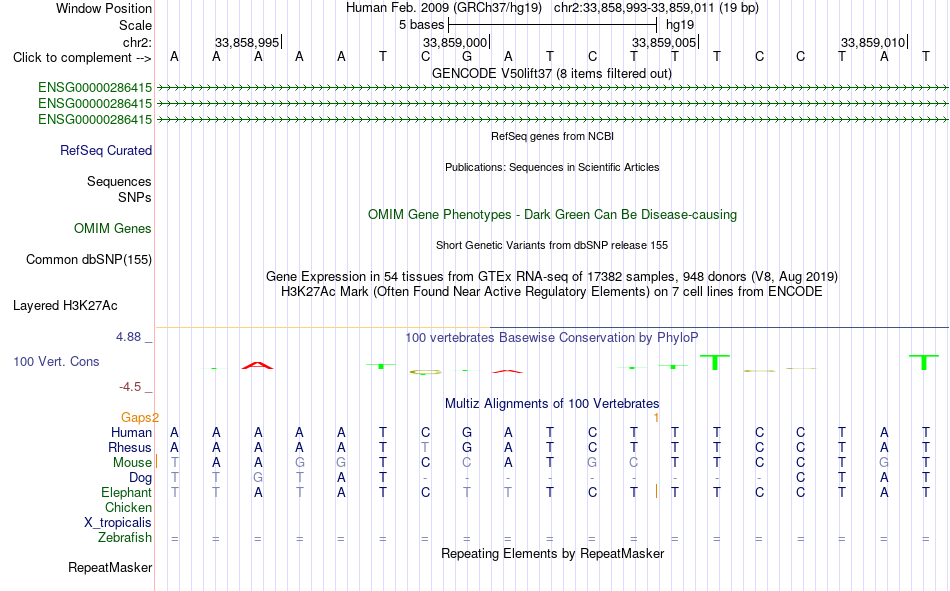Screen dimensions: 950x591
Task: Open the Layered H3K27Ac track label
Action: tap(65, 306)
